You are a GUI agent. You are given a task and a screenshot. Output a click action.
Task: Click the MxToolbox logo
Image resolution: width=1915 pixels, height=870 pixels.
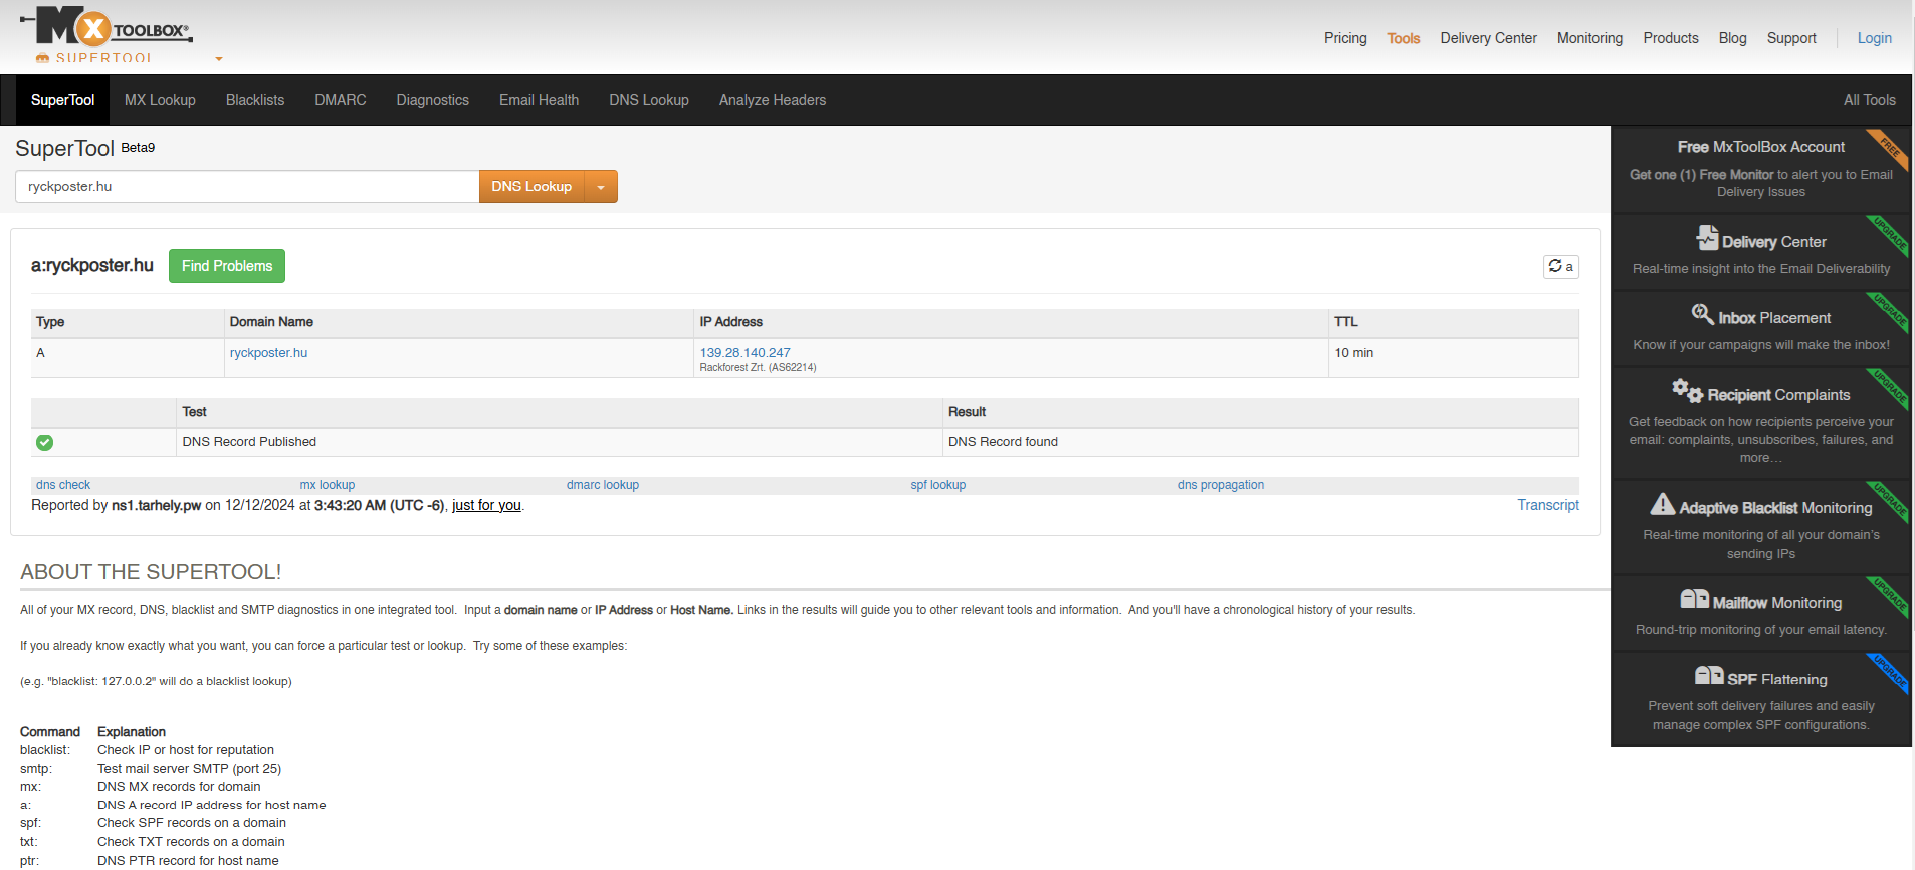click(x=106, y=26)
